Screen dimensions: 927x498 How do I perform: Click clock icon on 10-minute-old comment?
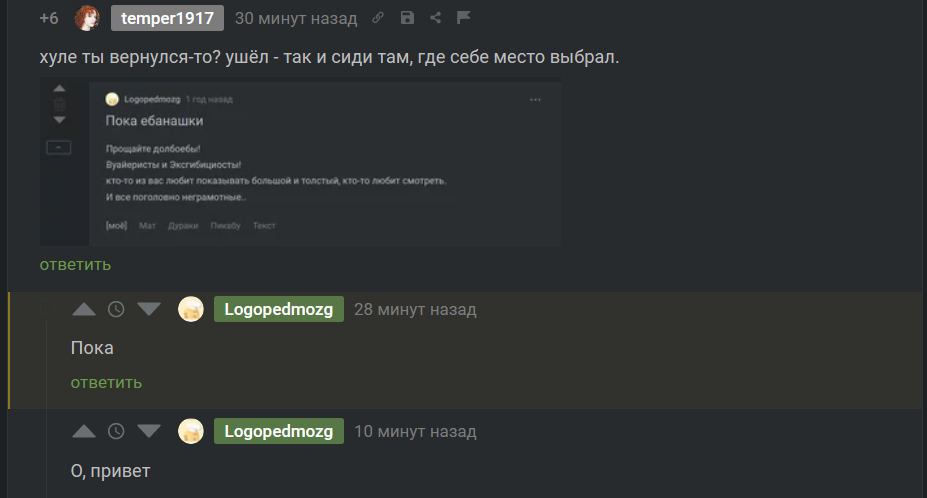tap(116, 431)
